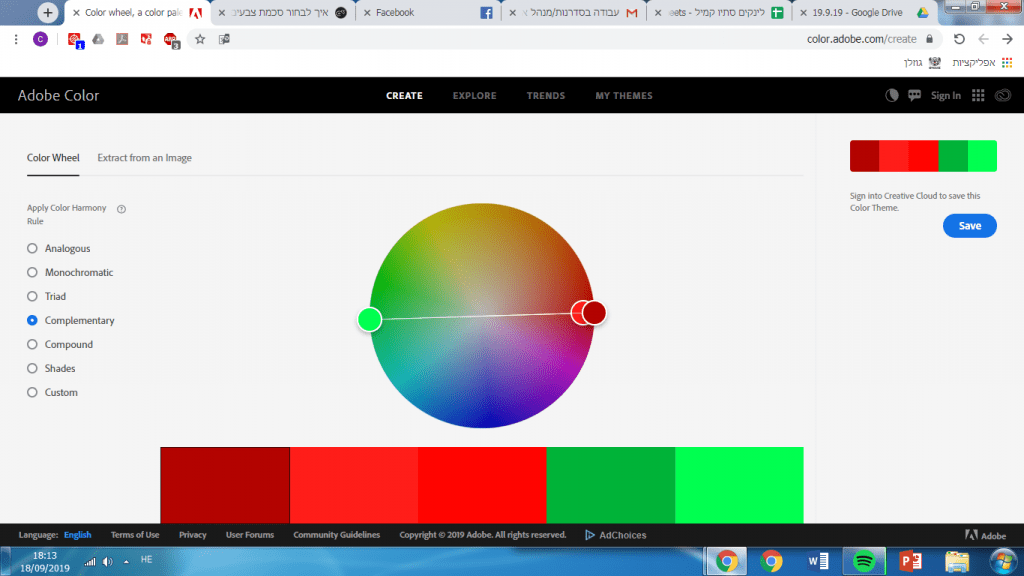Open the Chrome three-dot menu

coord(16,39)
